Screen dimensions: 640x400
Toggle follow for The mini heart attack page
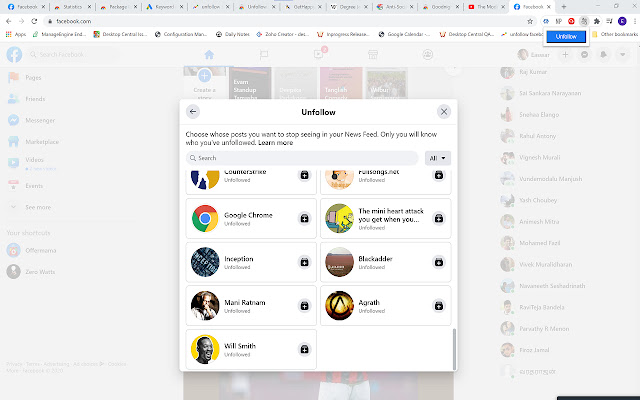pos(439,218)
